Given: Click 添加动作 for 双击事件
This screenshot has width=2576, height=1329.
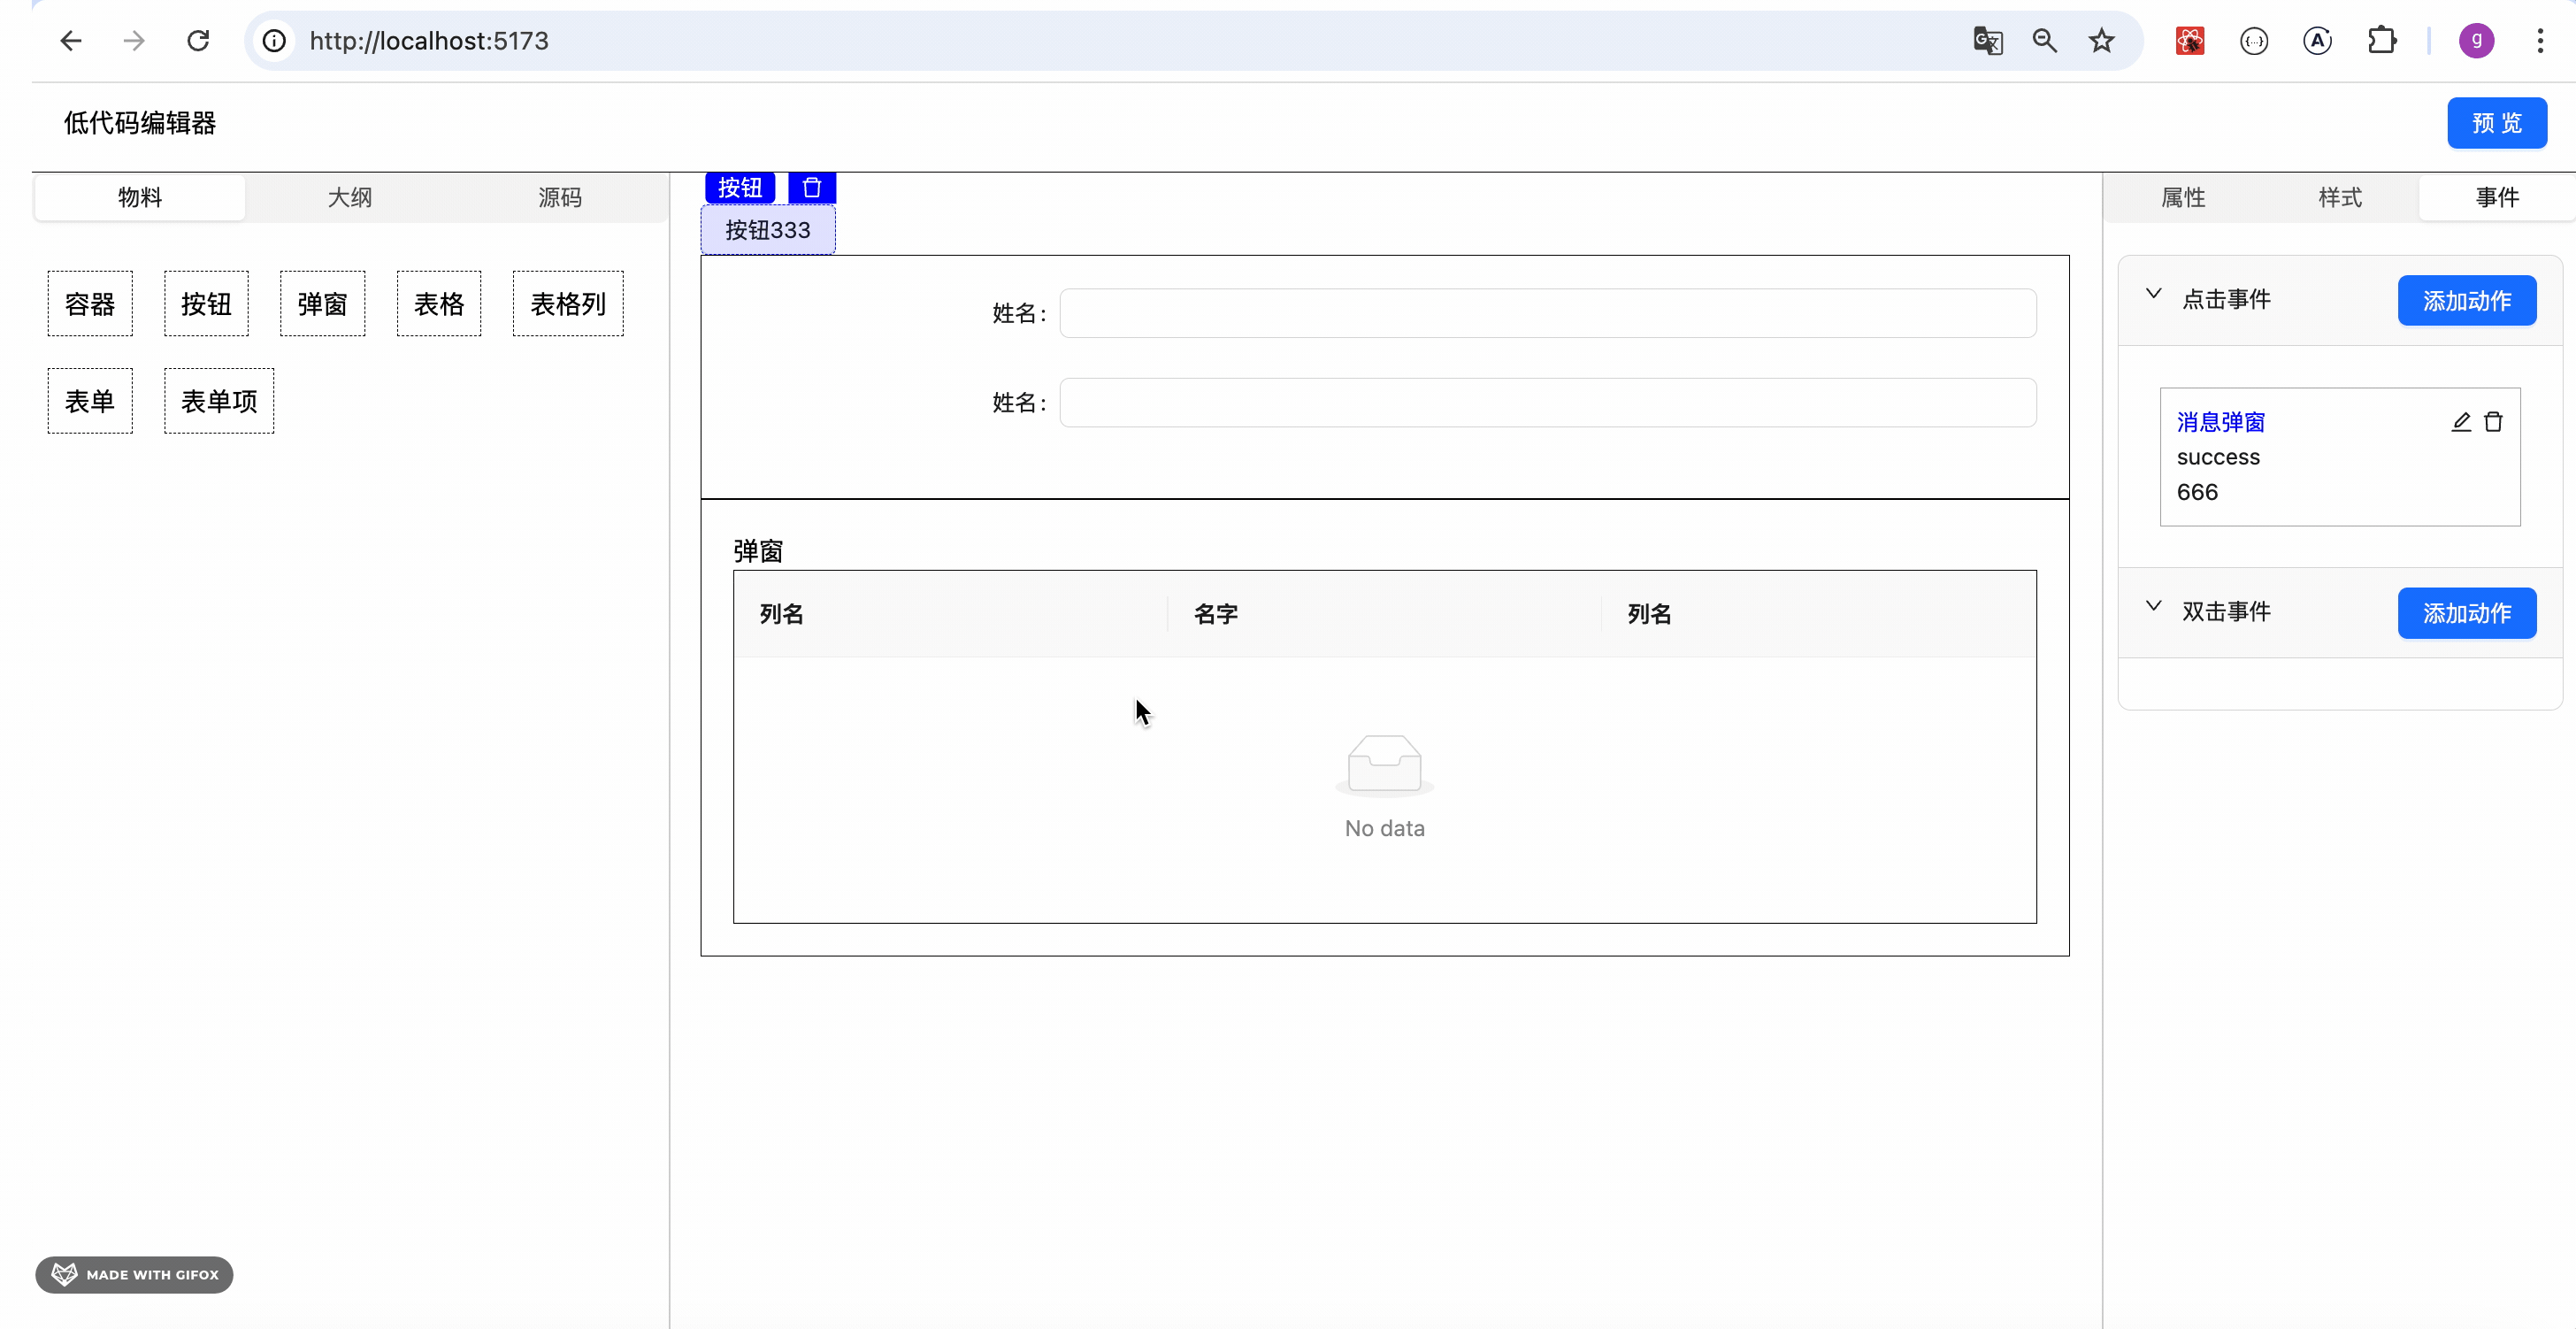Looking at the screenshot, I should (2466, 613).
